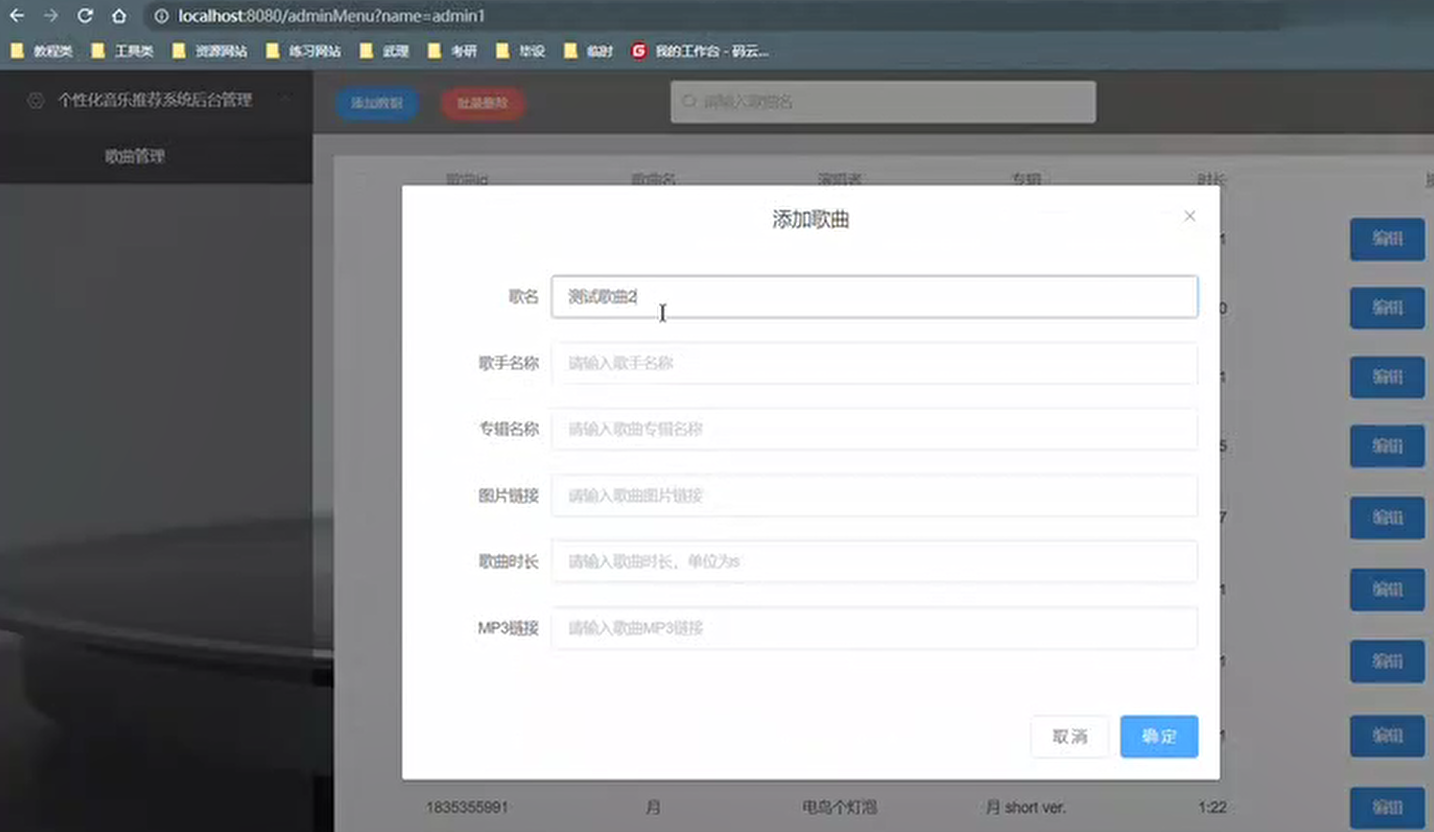Collapse the 个性化音乐推荐系统后台管理 menu chevron
This screenshot has height=832, width=1434.
[x=286, y=99]
